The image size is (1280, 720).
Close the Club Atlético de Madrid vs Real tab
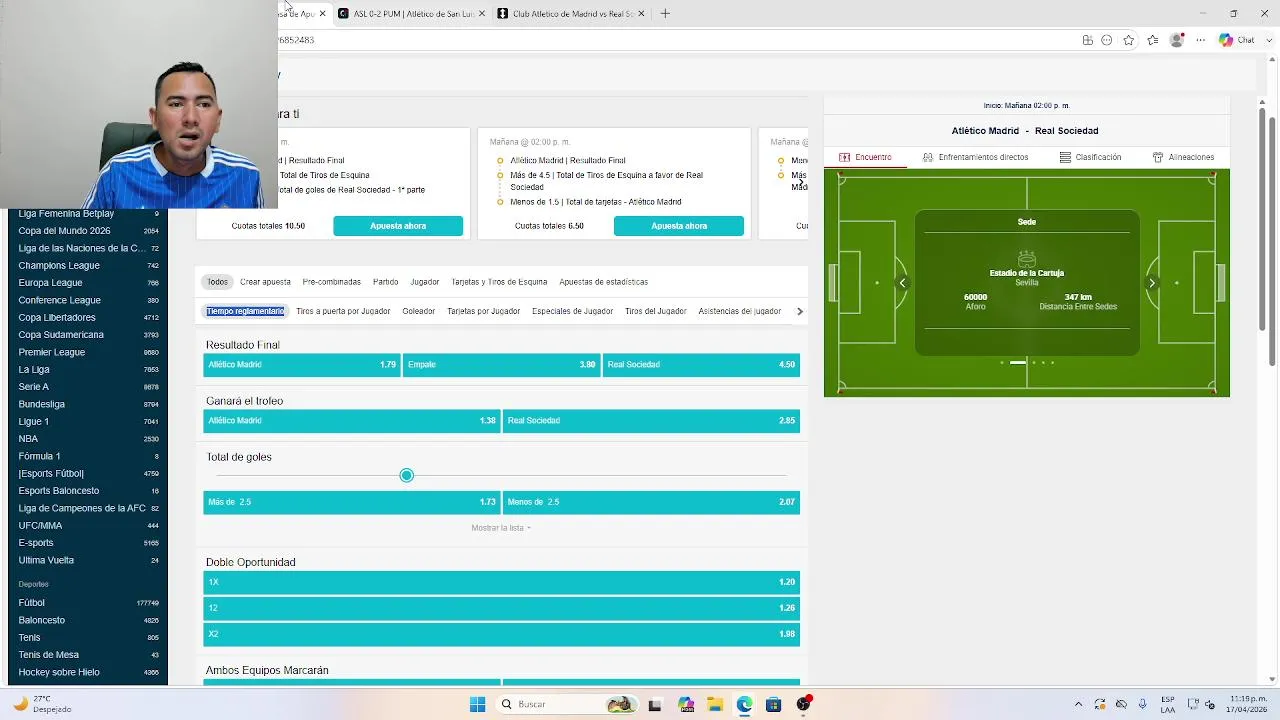tap(641, 13)
